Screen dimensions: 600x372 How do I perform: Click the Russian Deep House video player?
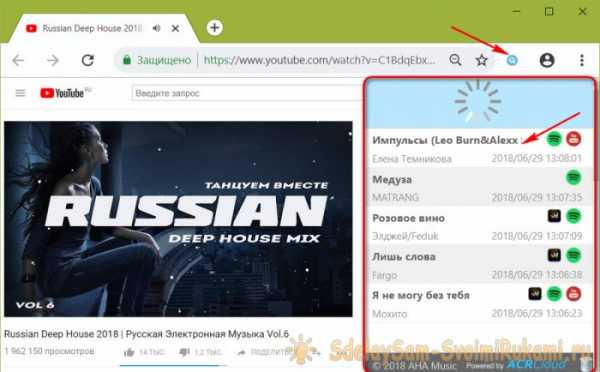pyautogui.click(x=178, y=219)
